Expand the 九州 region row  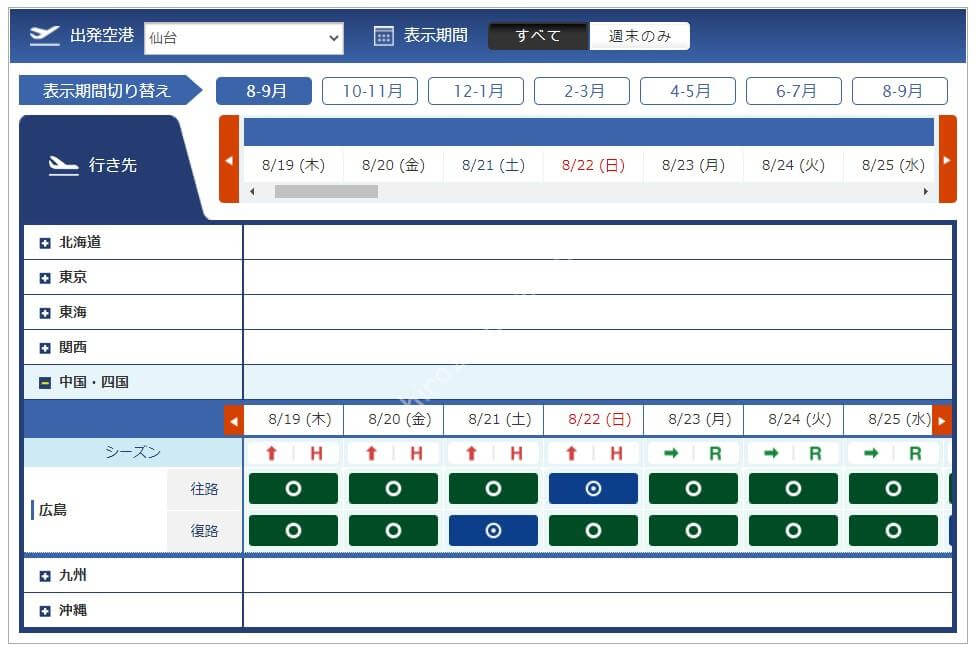click(x=45, y=576)
